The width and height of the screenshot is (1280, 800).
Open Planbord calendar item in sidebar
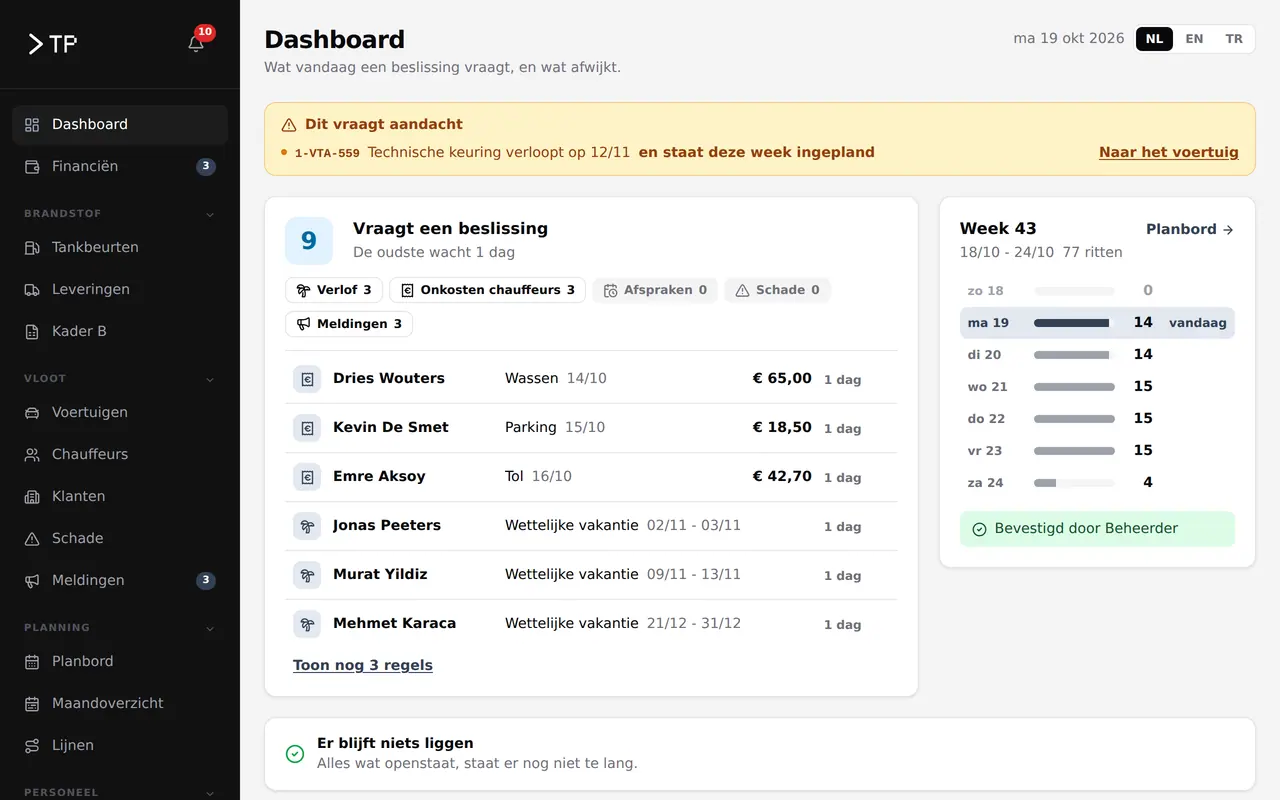point(120,661)
